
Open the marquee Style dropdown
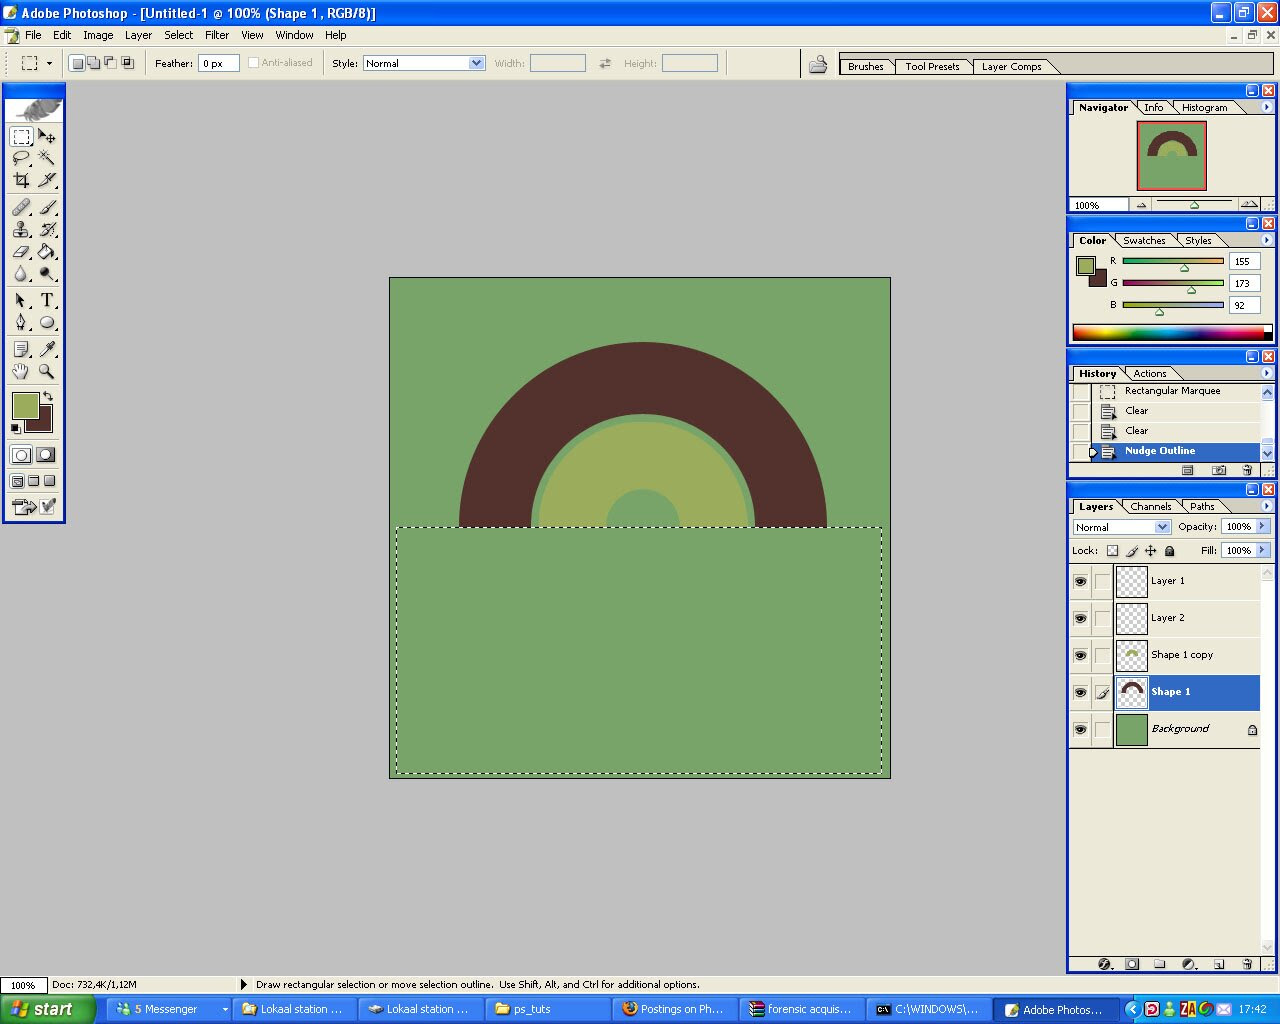click(x=476, y=63)
